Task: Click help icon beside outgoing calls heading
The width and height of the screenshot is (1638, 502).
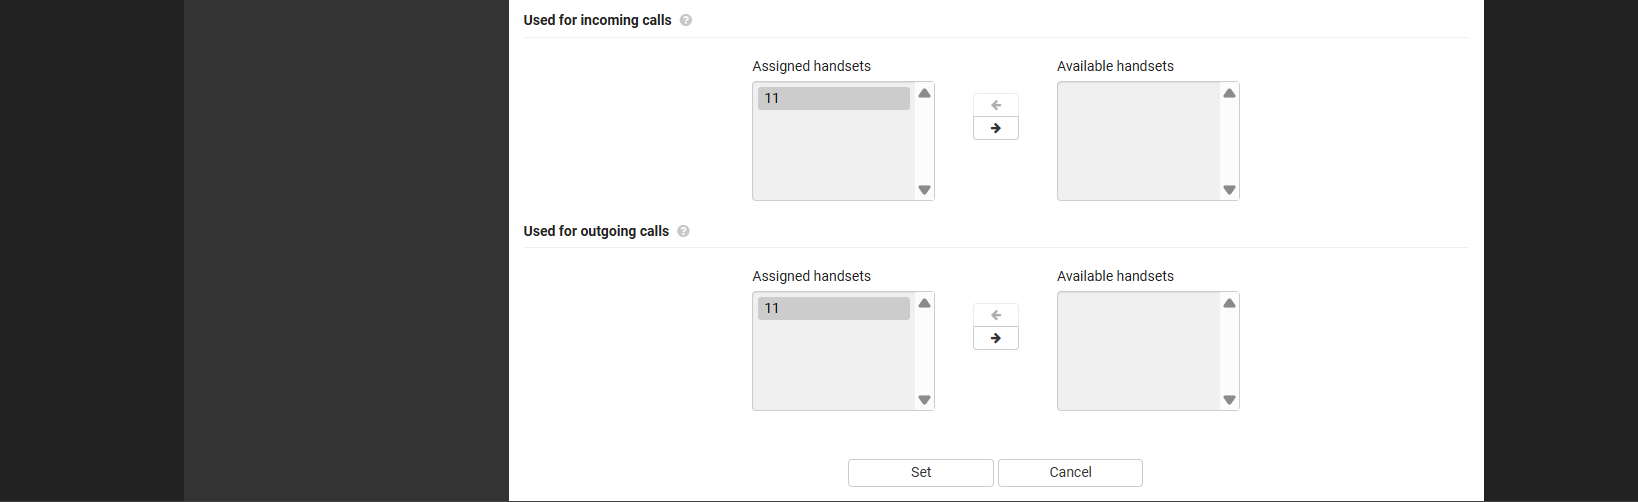Action: [x=683, y=231]
